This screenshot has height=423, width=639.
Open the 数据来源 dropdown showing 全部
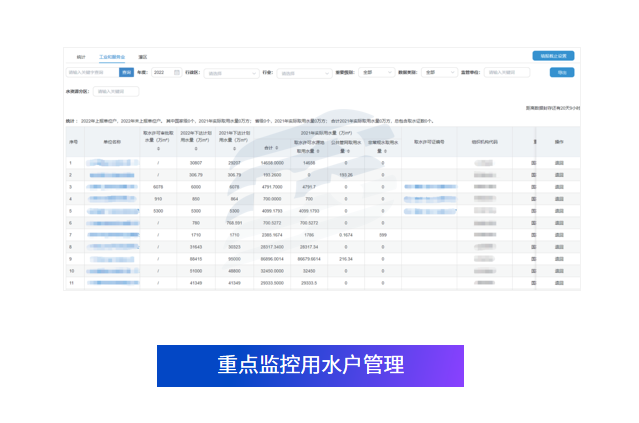(439, 73)
